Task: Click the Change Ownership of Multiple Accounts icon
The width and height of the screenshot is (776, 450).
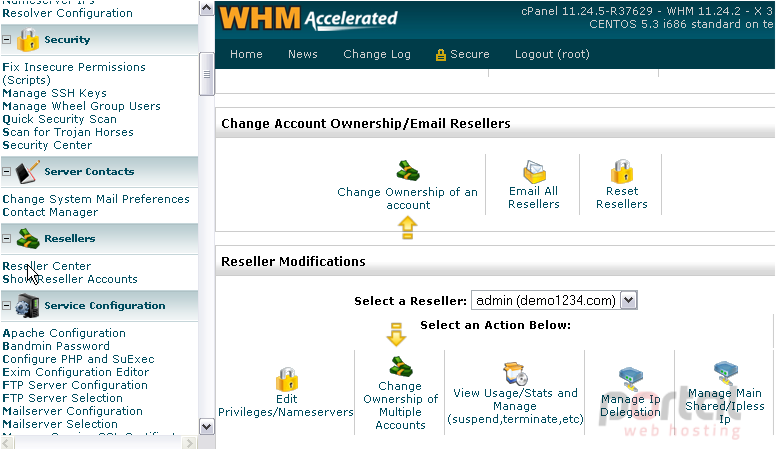Action: tap(400, 367)
